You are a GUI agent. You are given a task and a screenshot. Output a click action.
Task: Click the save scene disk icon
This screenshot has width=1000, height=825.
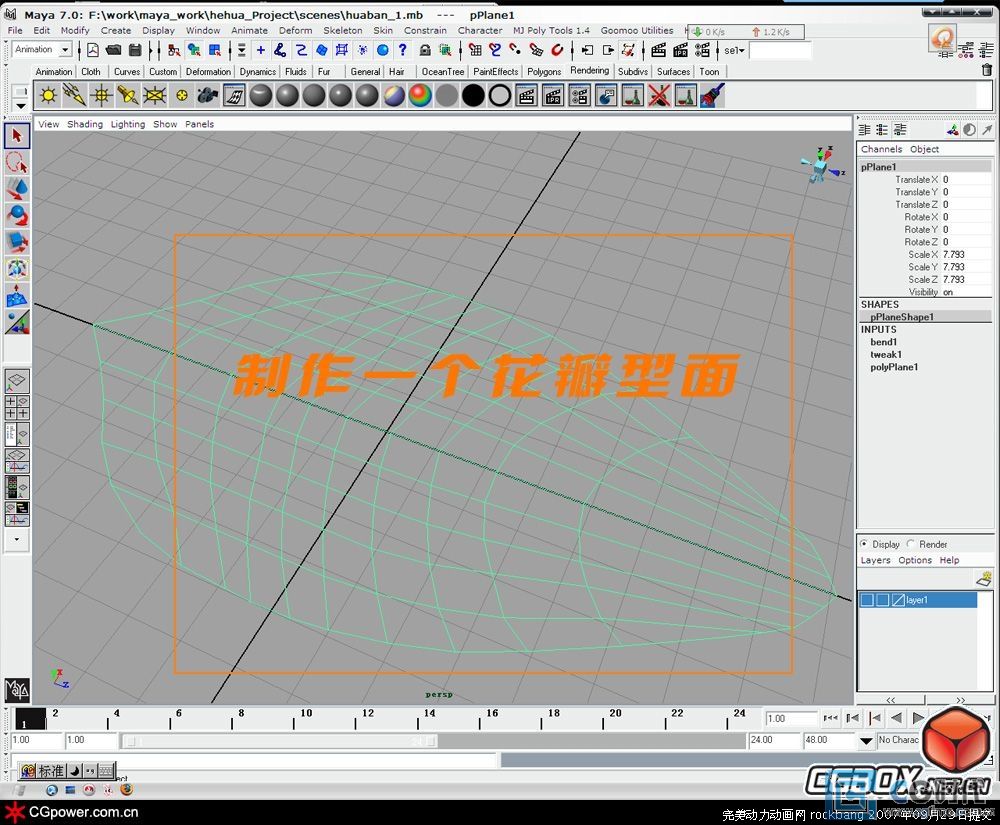click(x=135, y=50)
